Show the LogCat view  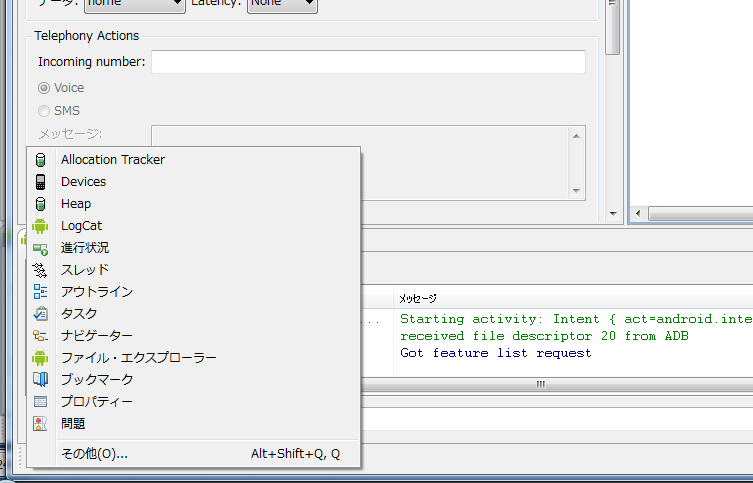tap(194, 226)
